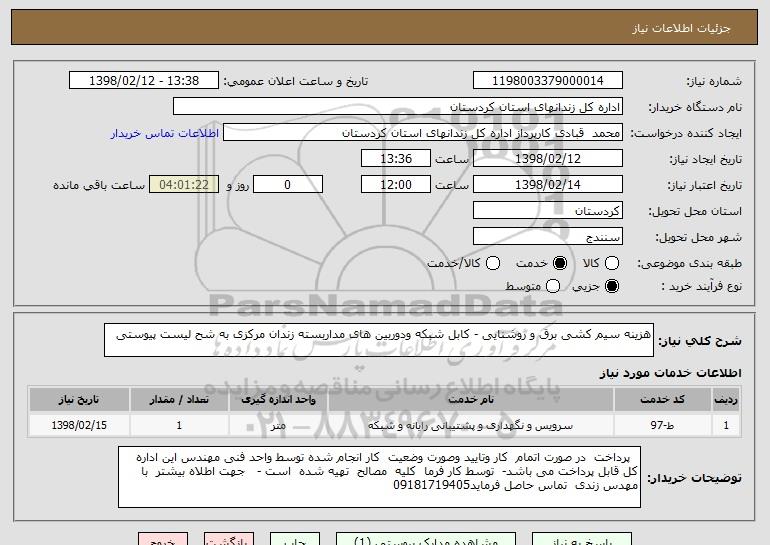Viewport: 770px width, 545px height.
Task: Click the need date cell 1398/02/15
Action: [x=79, y=425]
